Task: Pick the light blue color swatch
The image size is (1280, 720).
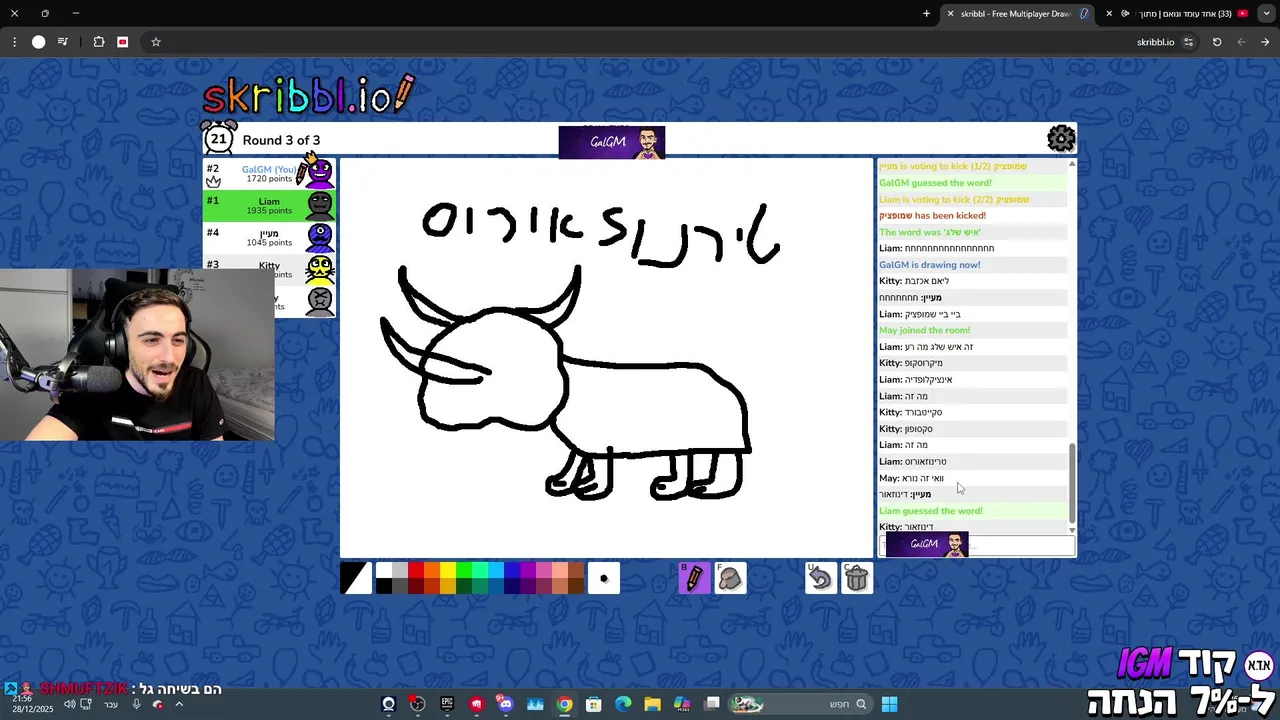Action: pyautogui.click(x=496, y=570)
